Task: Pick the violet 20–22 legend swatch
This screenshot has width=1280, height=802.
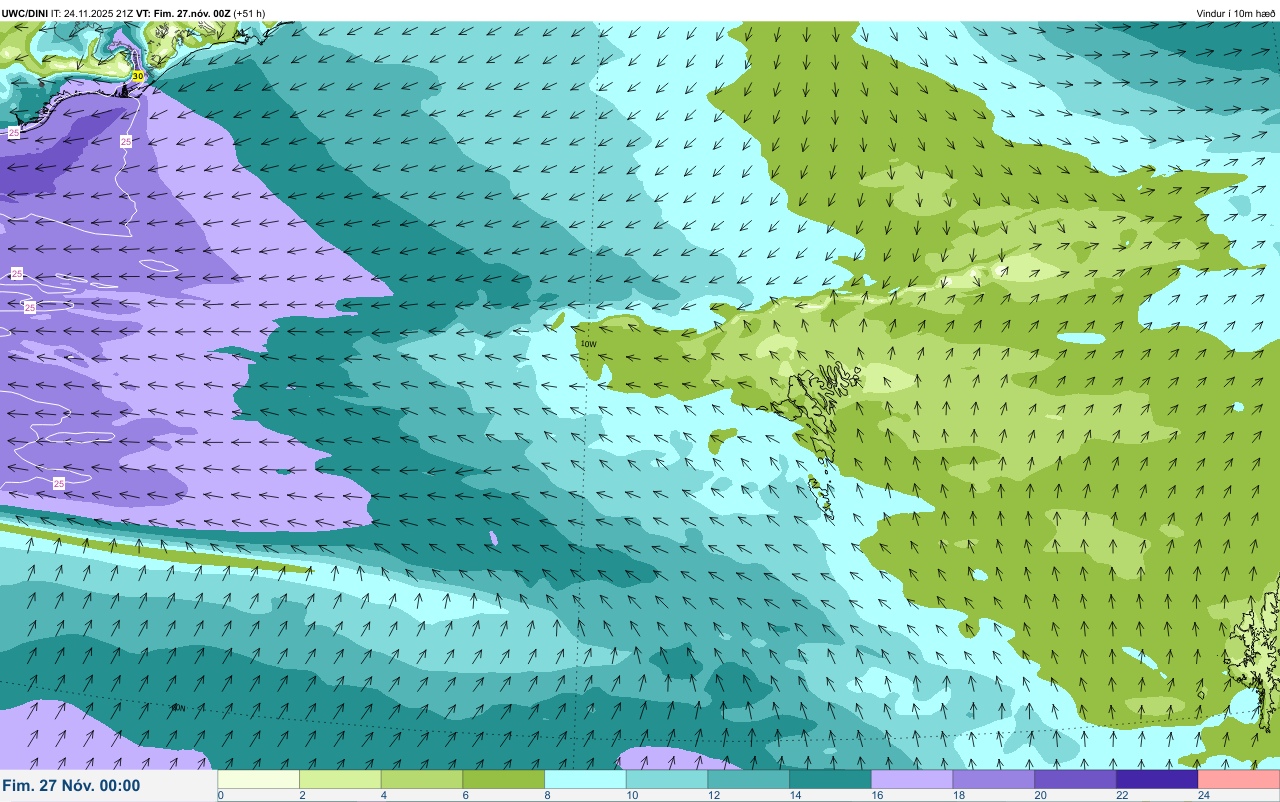Action: [x=1076, y=779]
